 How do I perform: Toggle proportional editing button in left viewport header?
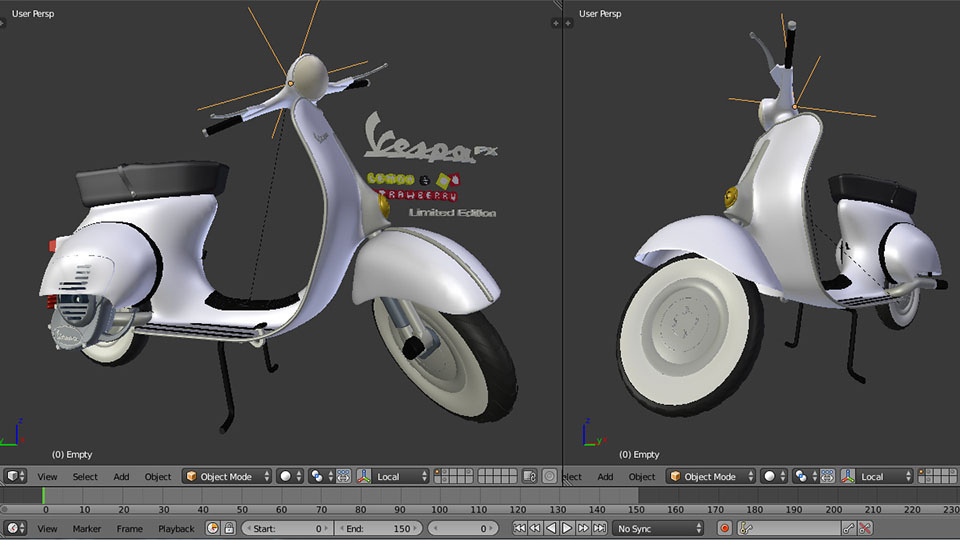tap(550, 476)
